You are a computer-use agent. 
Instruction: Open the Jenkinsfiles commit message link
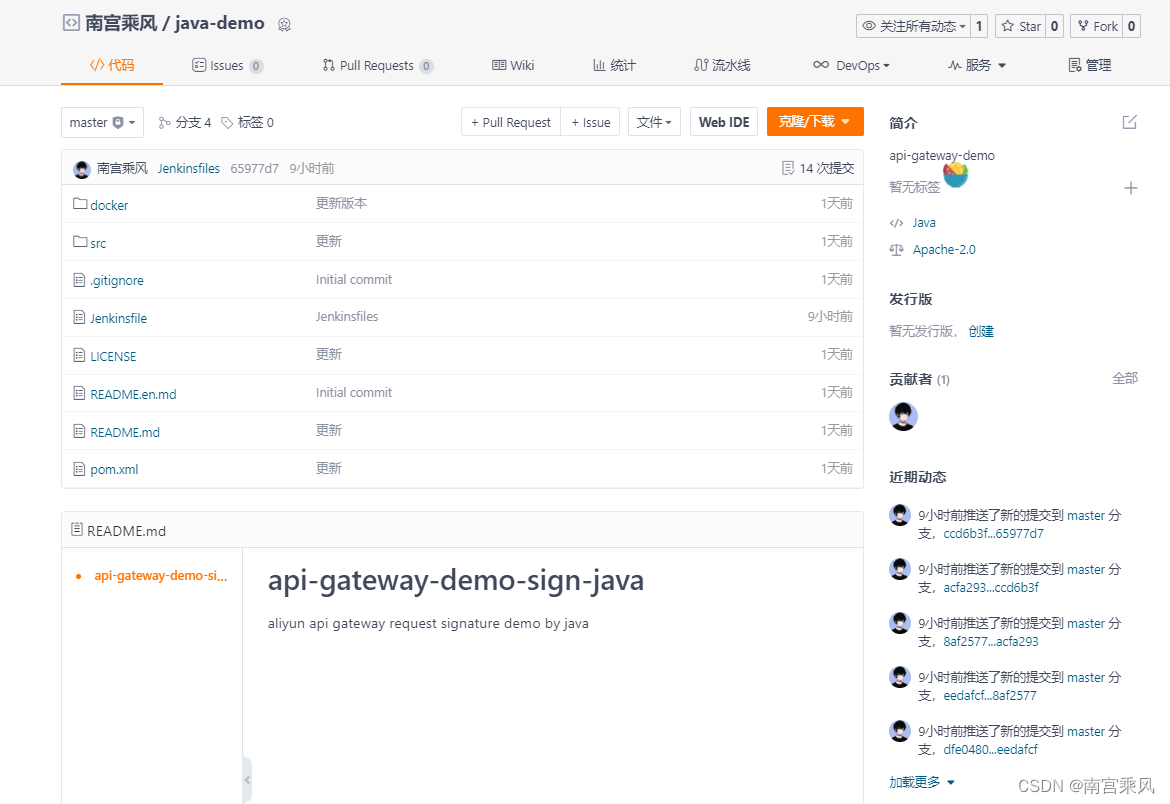click(189, 169)
